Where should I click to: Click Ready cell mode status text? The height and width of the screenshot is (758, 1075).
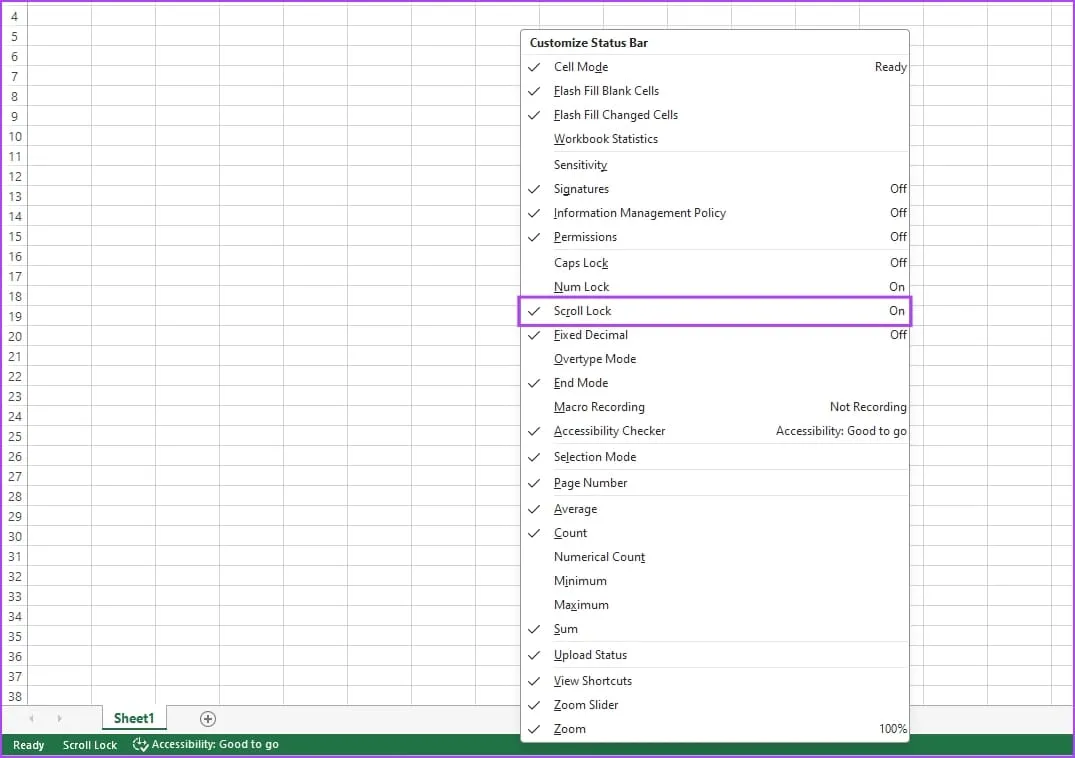click(x=29, y=745)
